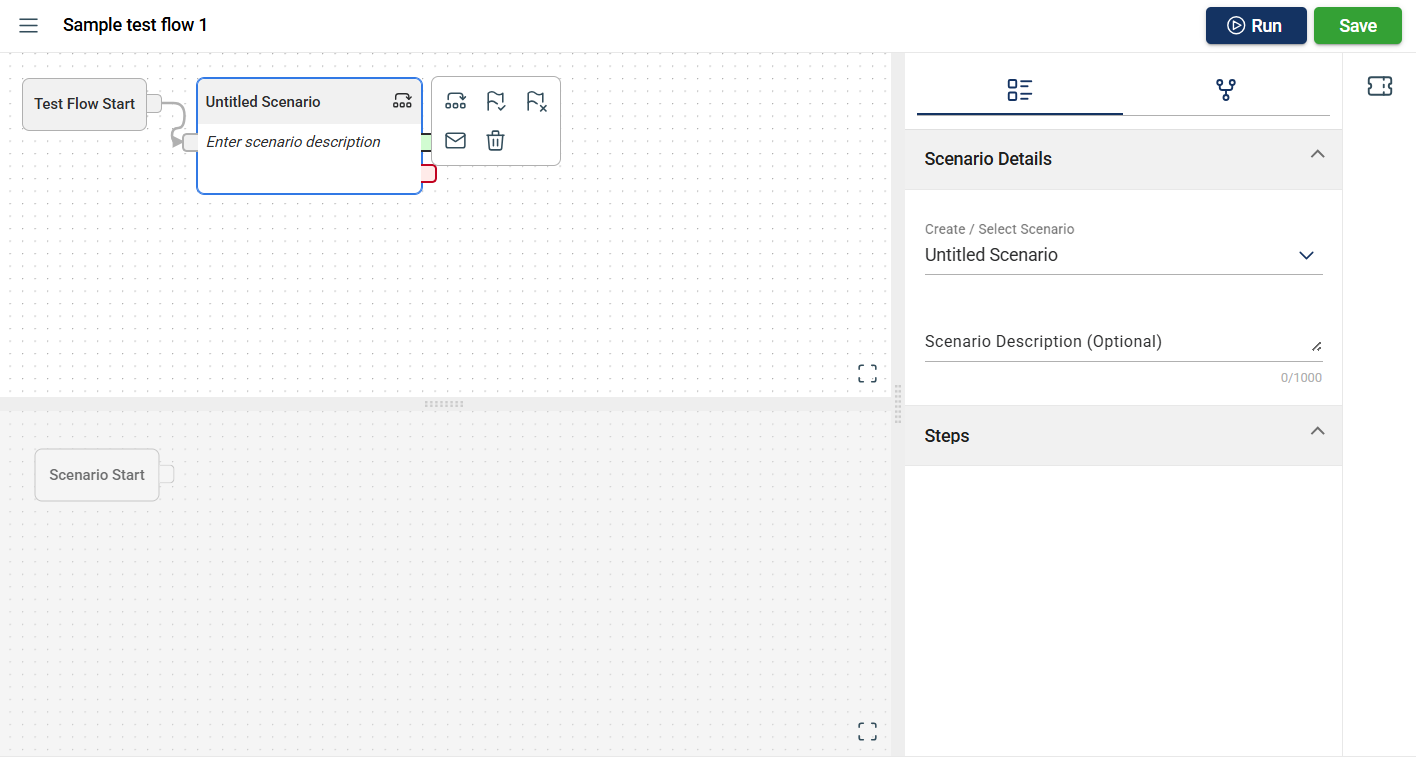The image size is (1416, 760).
Task: Select the Scenario Start node
Action: 97,475
